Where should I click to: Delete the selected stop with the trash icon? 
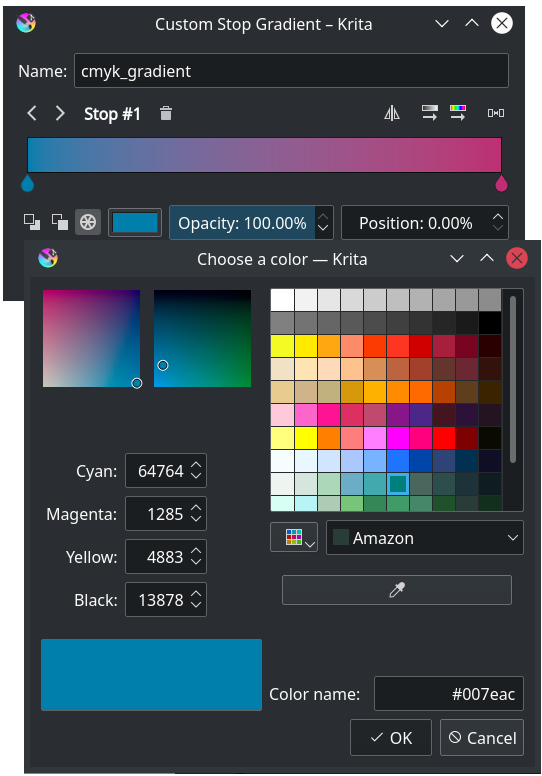point(166,113)
